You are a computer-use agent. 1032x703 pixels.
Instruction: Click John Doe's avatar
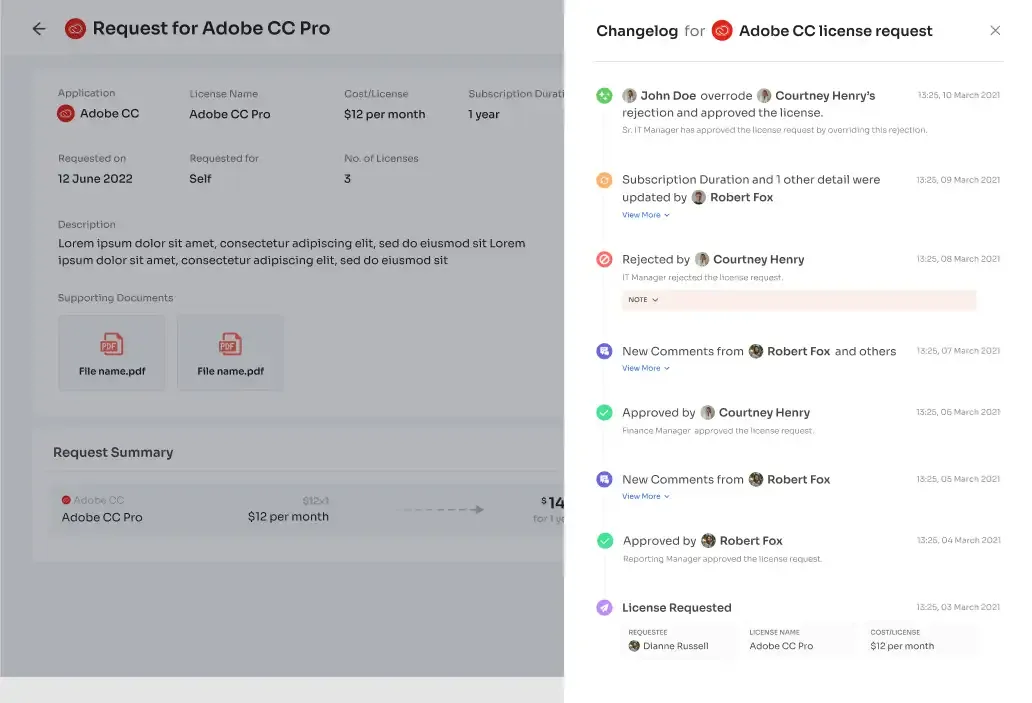pyautogui.click(x=629, y=95)
